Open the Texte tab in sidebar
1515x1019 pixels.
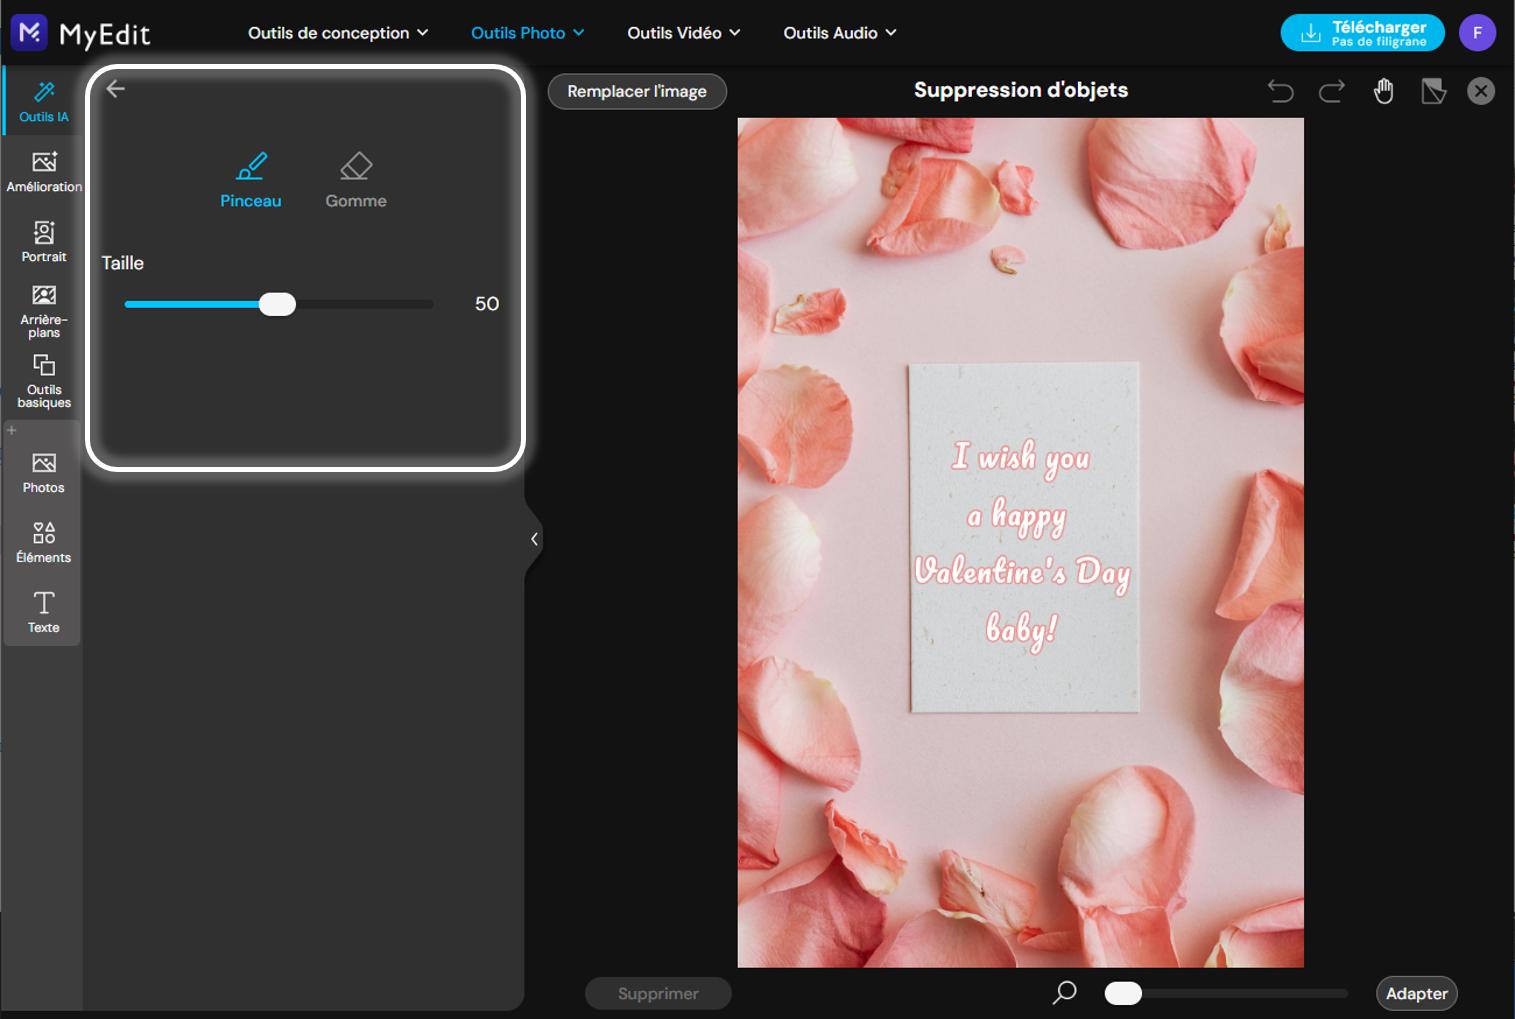pos(43,611)
